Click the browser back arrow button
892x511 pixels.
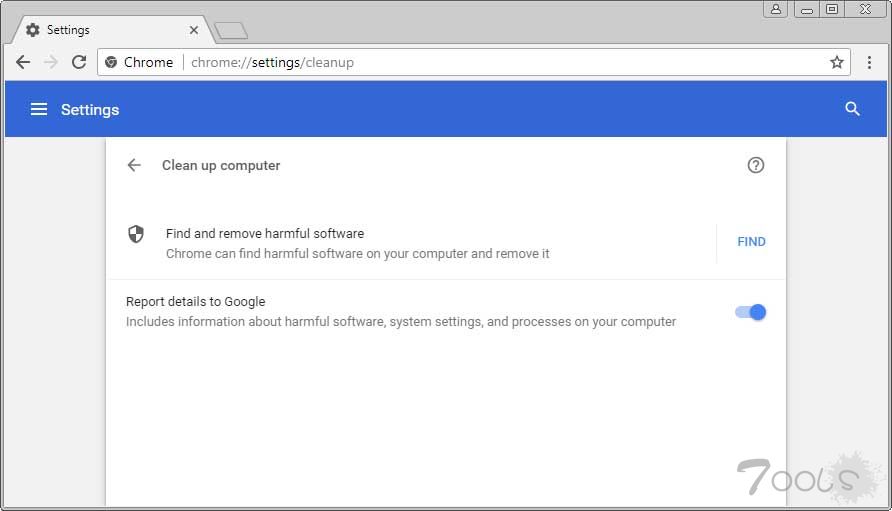[23, 62]
